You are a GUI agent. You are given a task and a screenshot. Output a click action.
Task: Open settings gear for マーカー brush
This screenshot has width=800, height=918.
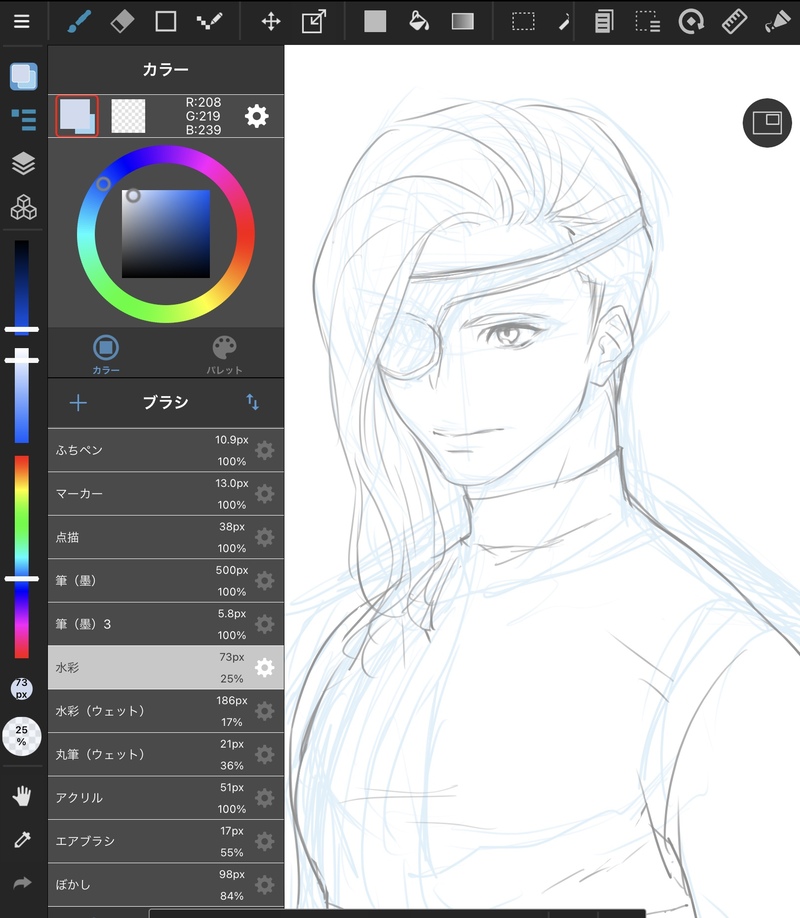265,494
